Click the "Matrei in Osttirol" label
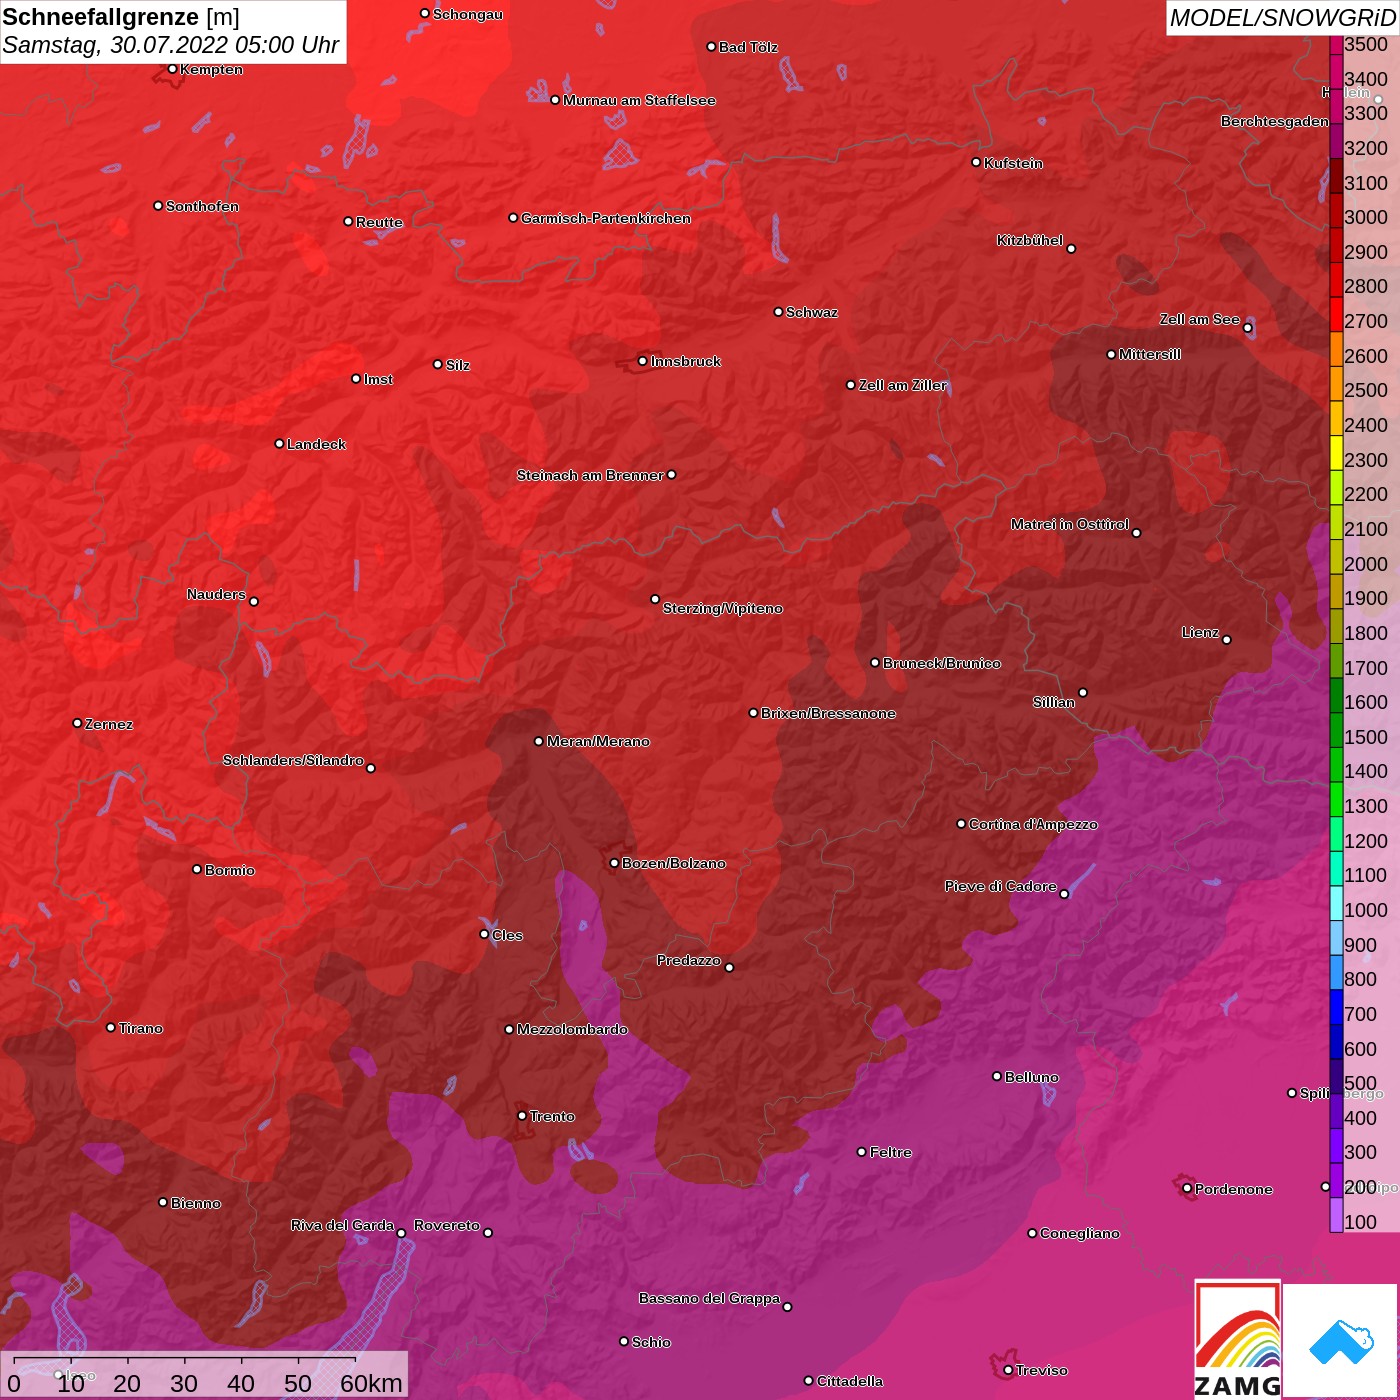The height and width of the screenshot is (1400, 1400). [1070, 524]
